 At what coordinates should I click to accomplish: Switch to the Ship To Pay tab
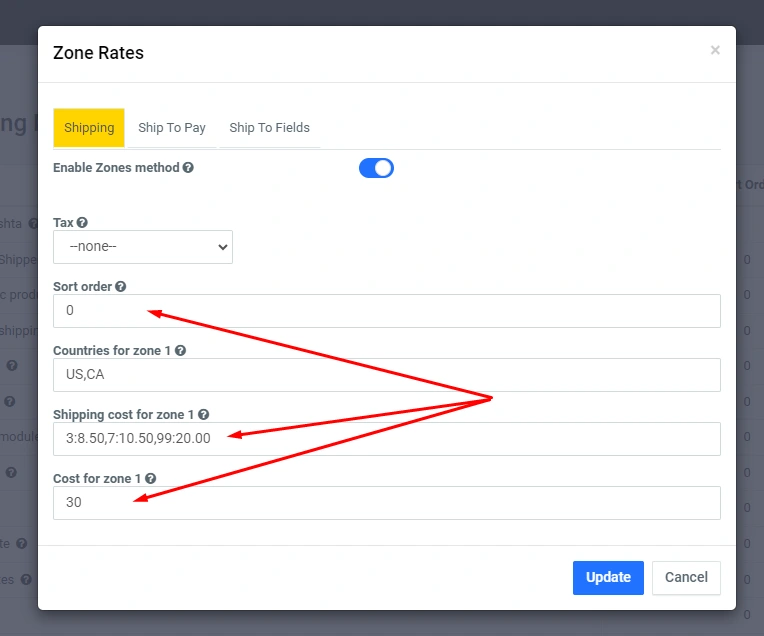click(x=172, y=128)
